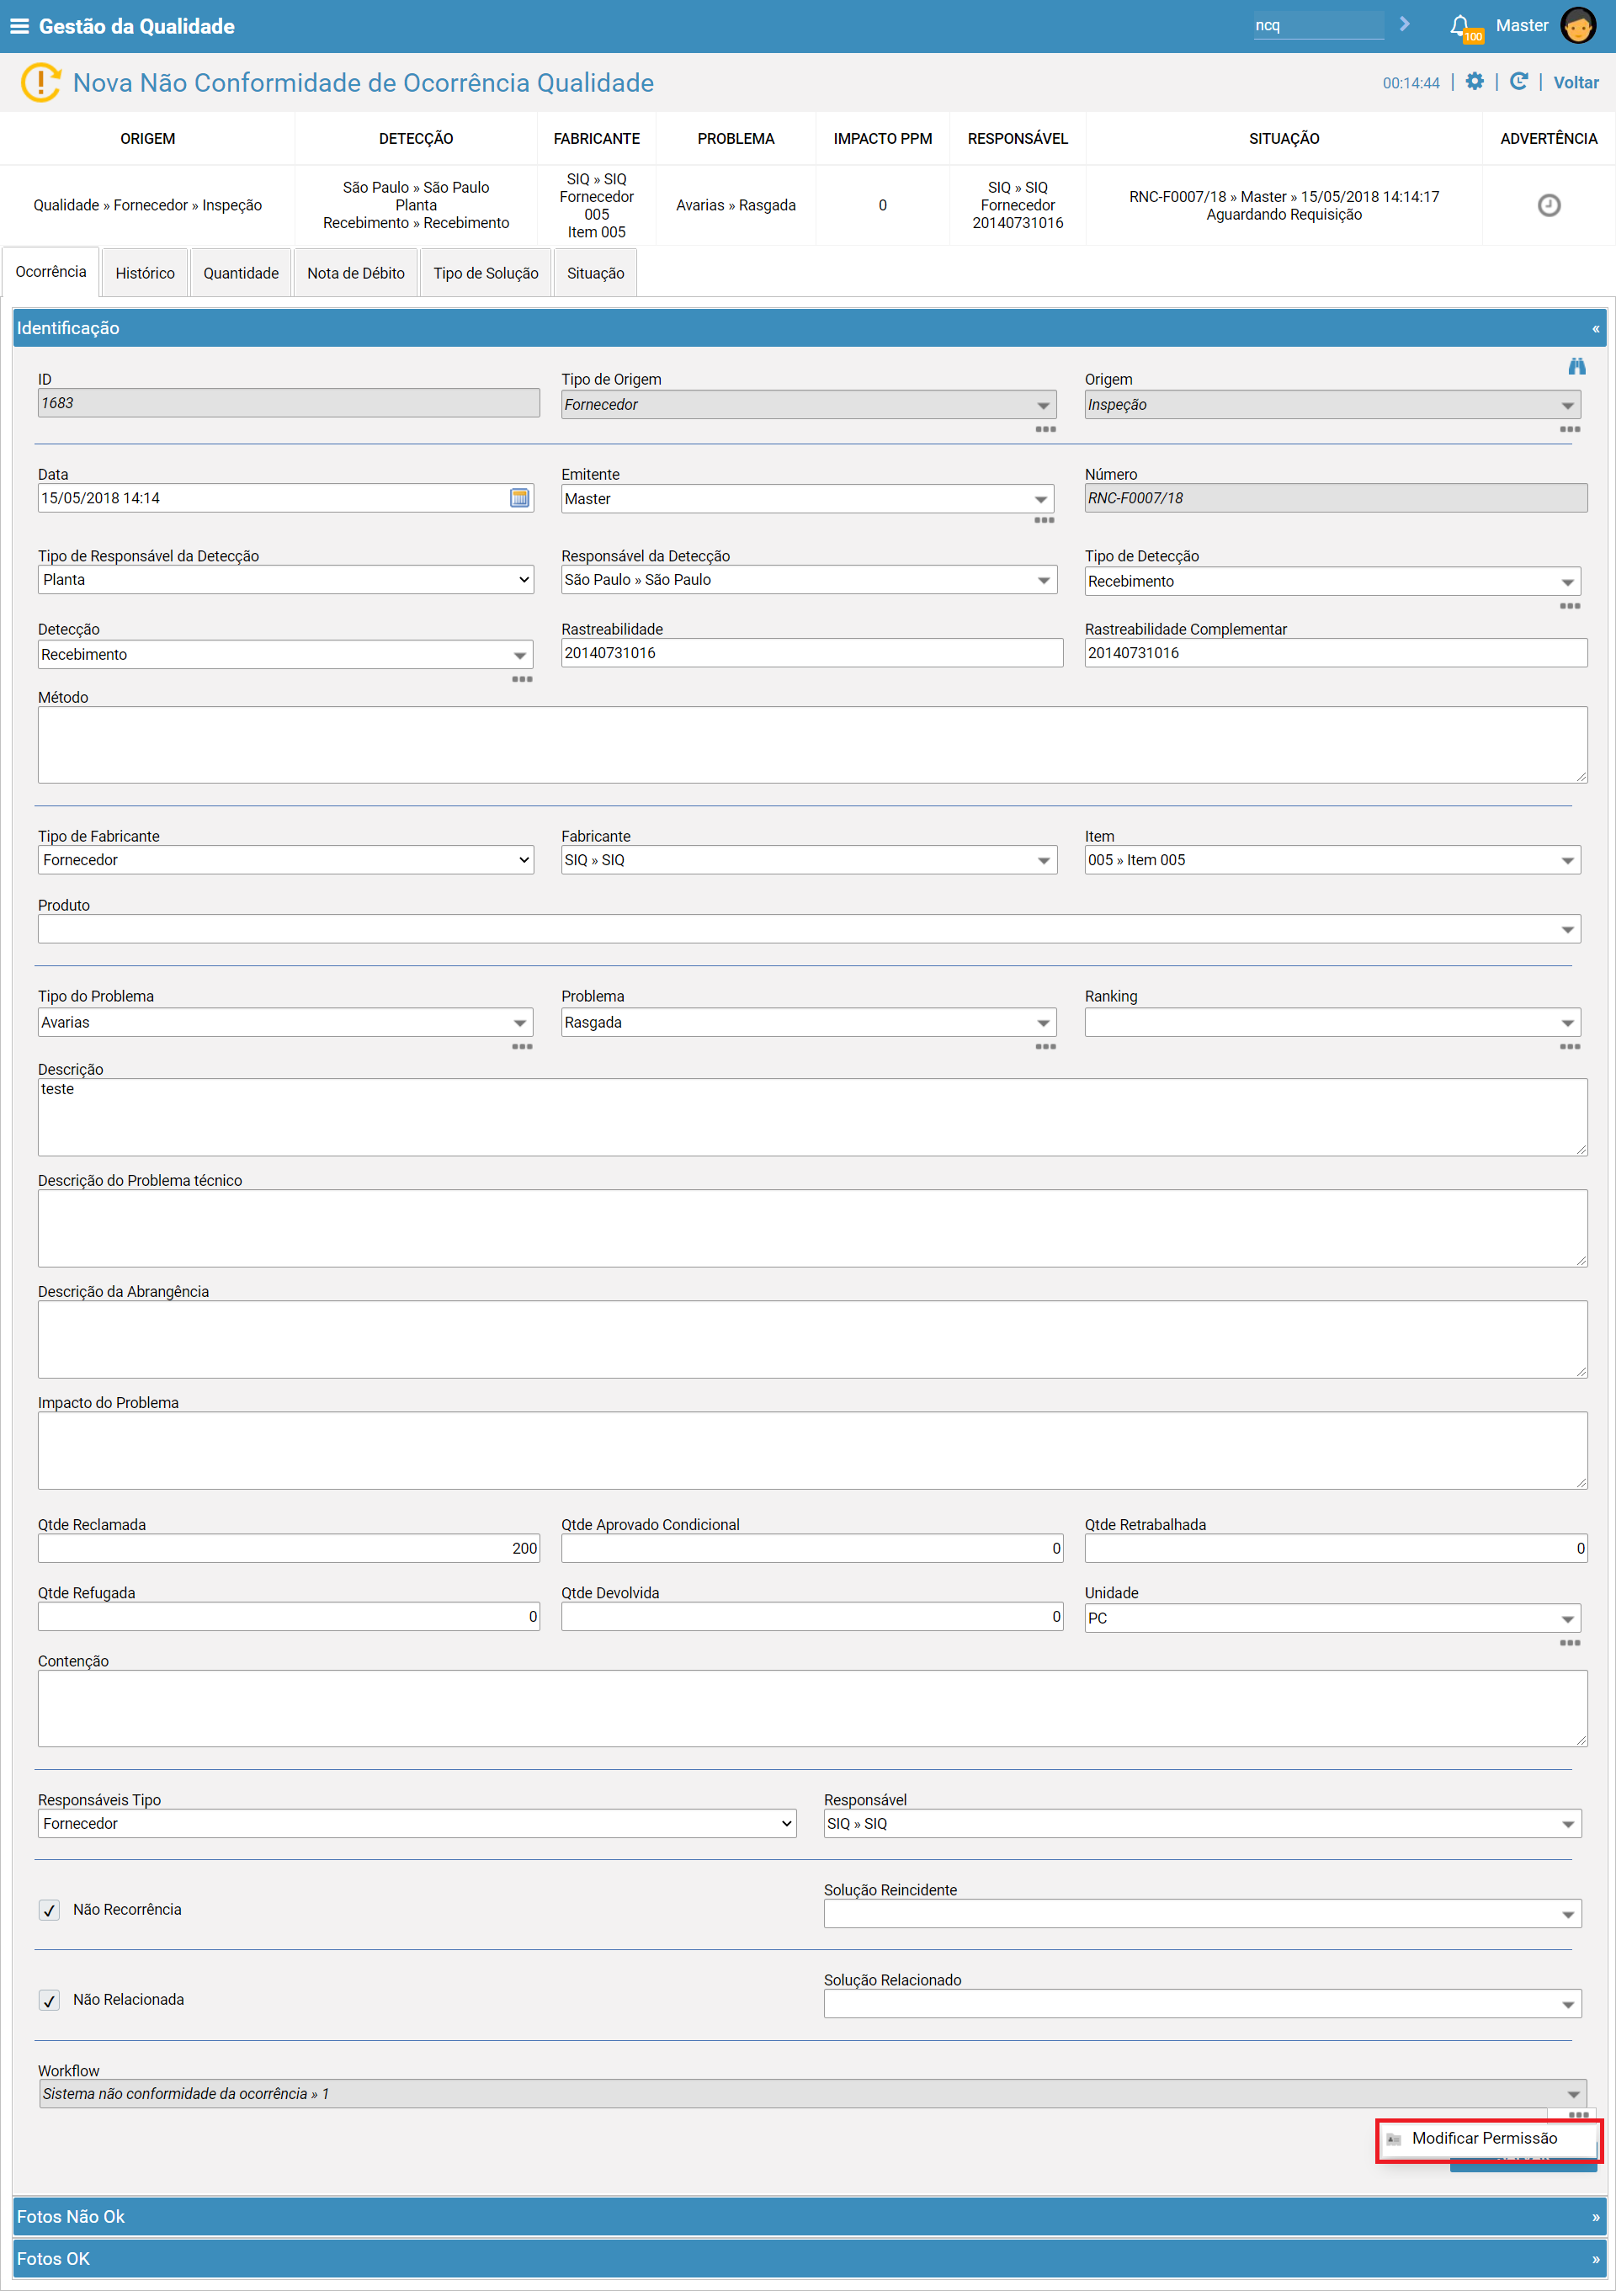Screen dimensions: 1616x2296
Task: Open the Ranking dropdown
Action: [x=1333, y=1022]
